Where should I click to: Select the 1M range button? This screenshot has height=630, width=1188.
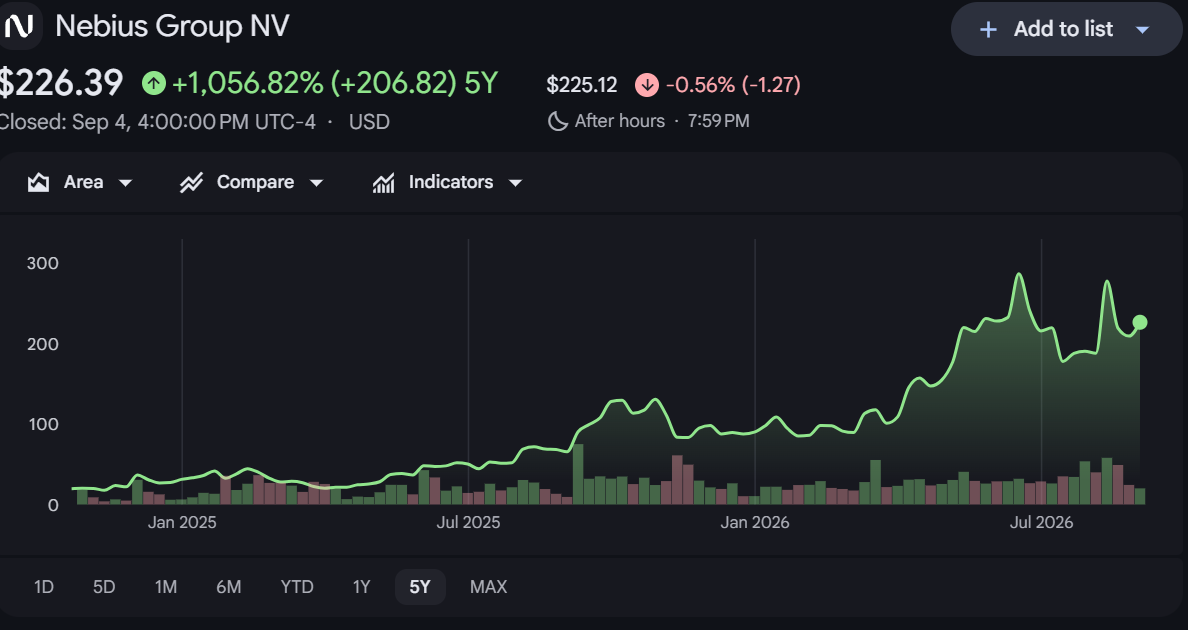166,587
